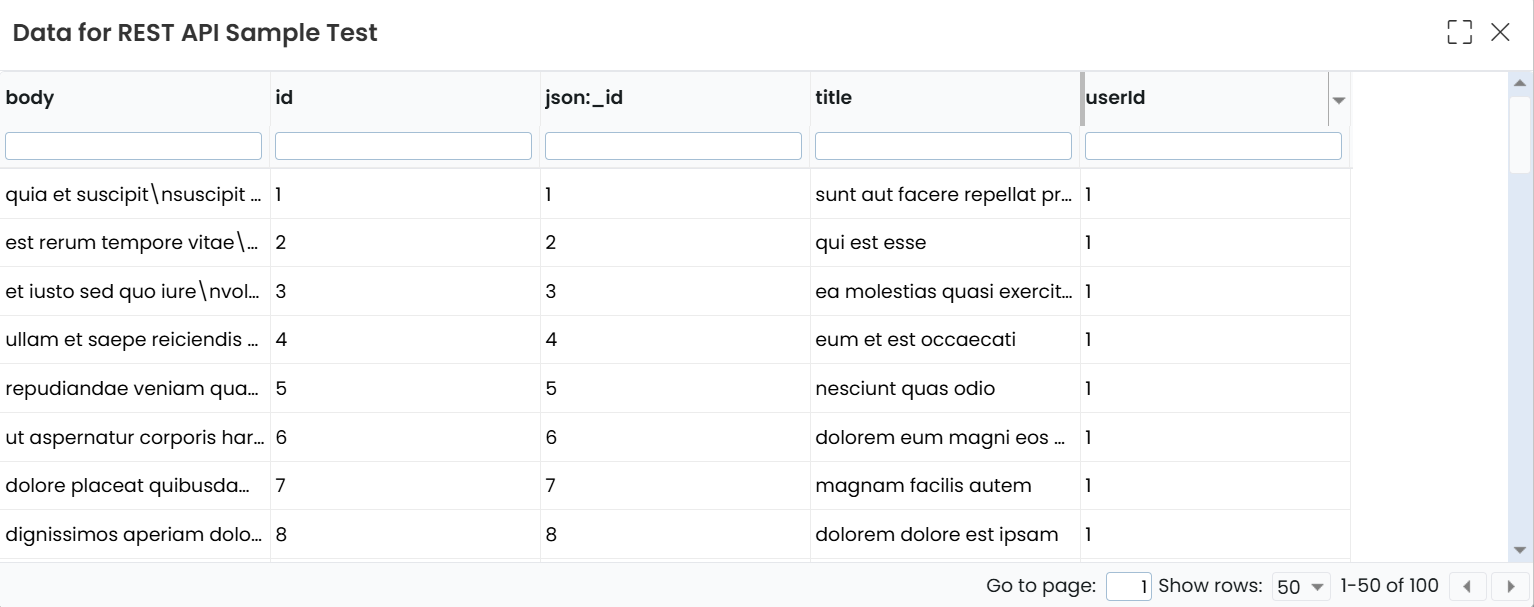This screenshot has width=1534, height=607.
Task: Click json:_id cell with value 7
Action: tap(675, 485)
